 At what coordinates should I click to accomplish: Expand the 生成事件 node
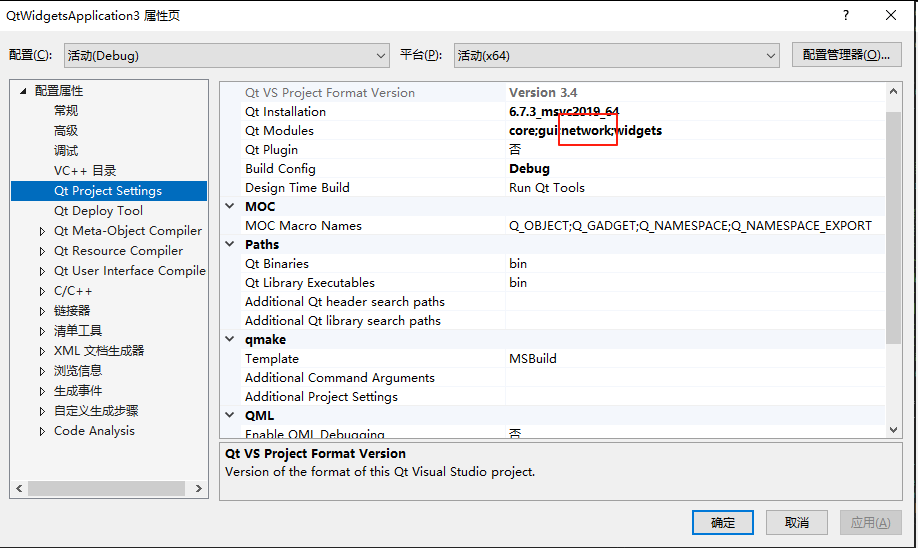(x=42, y=391)
